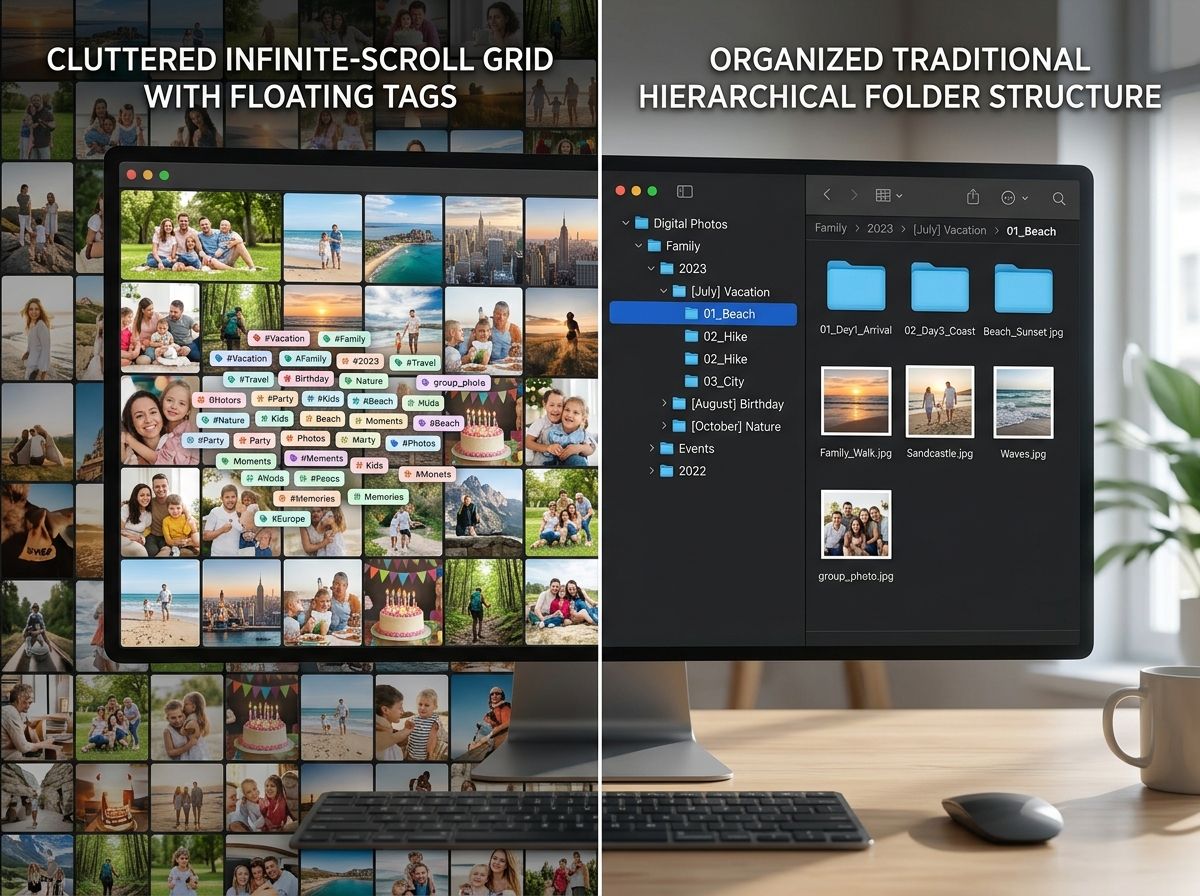Viewport: 1200px width, 896px height.
Task: Click the folder icon beside [October] Nature
Action: tap(679, 426)
